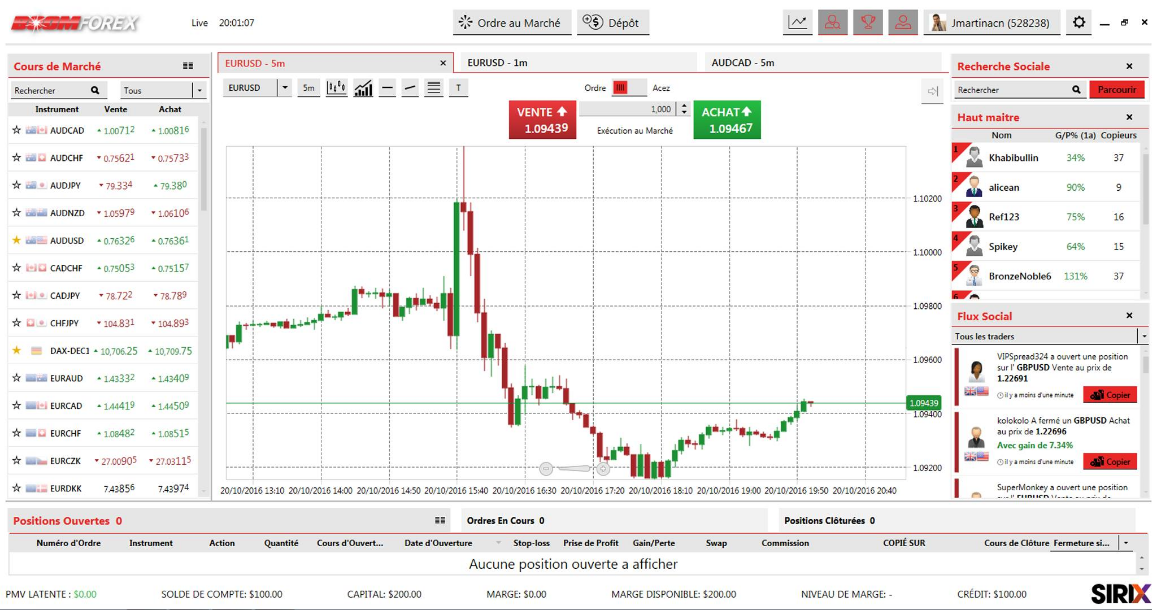Open the indicators chart icon
1152x610 pixels.
(x=363, y=88)
